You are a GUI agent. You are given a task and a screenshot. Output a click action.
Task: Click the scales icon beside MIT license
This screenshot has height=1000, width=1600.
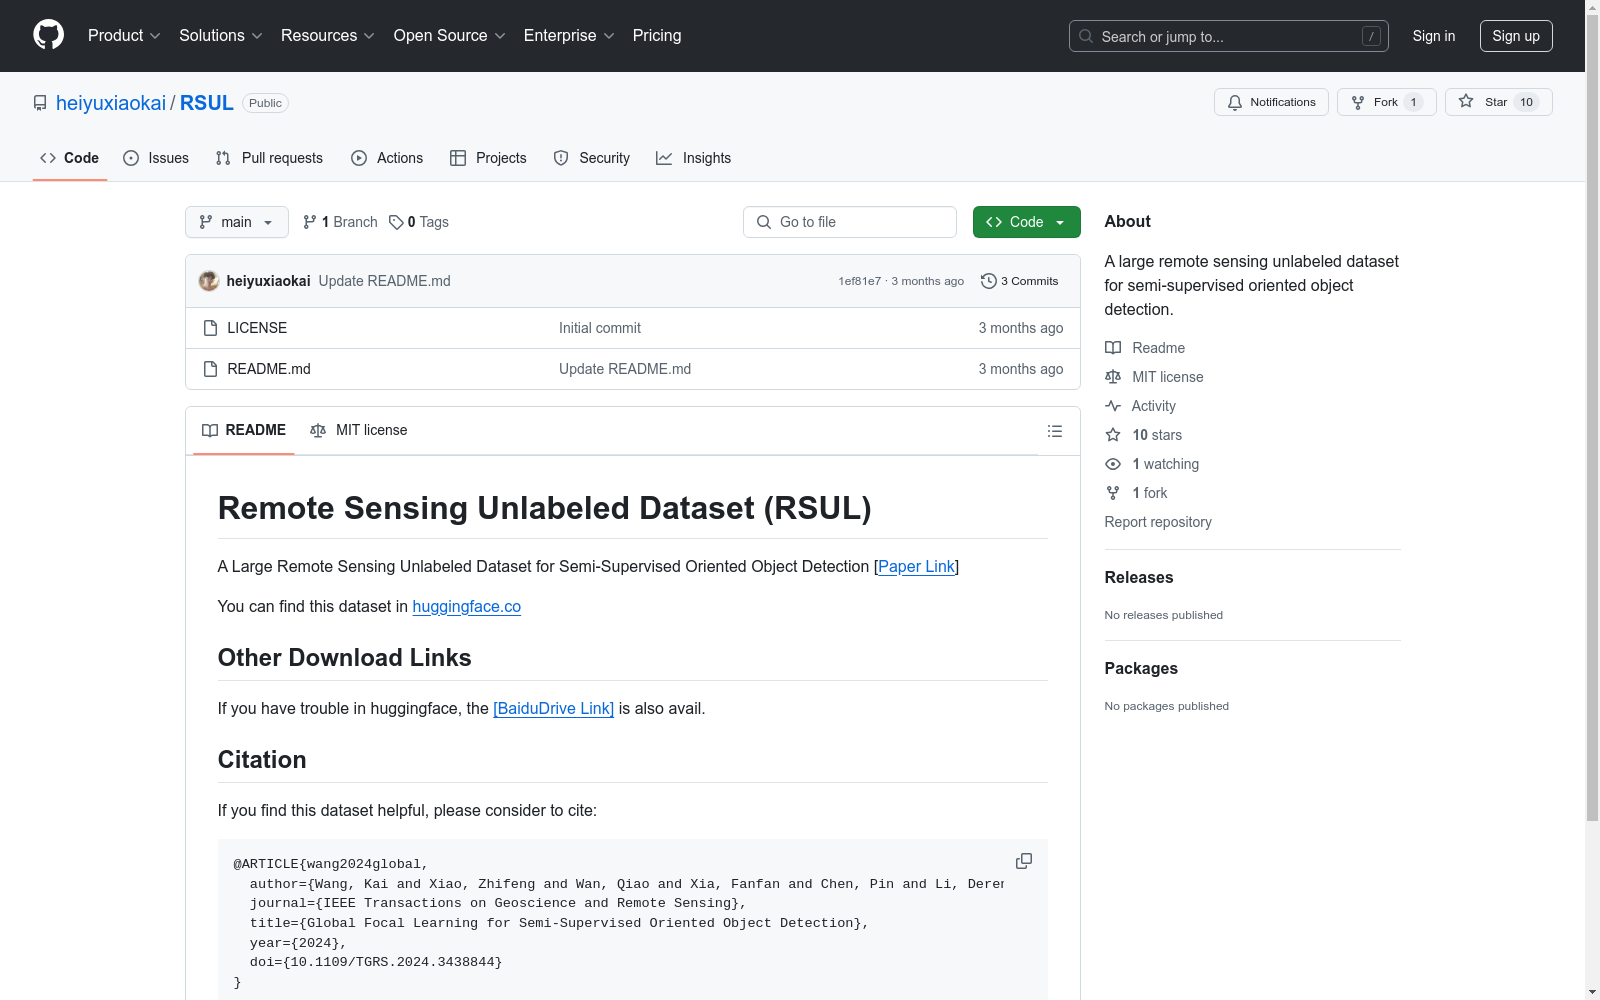tap(1113, 377)
